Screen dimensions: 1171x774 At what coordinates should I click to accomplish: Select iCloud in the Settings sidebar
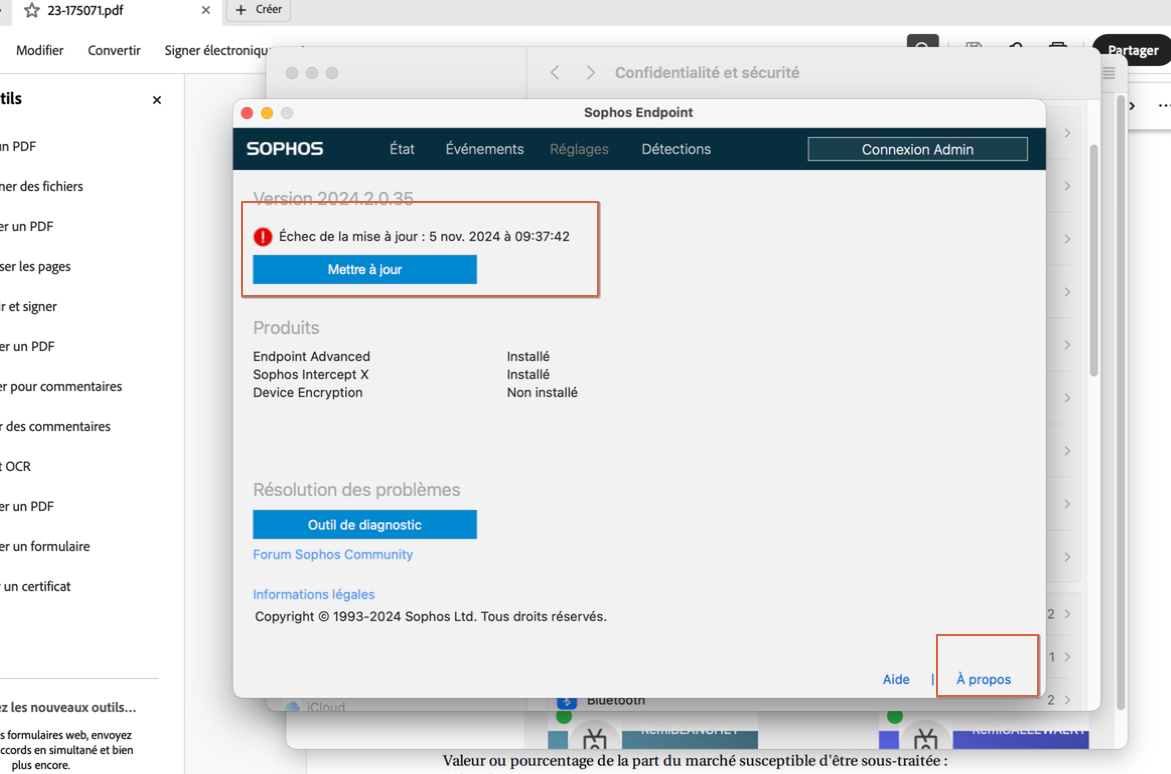(x=315, y=706)
